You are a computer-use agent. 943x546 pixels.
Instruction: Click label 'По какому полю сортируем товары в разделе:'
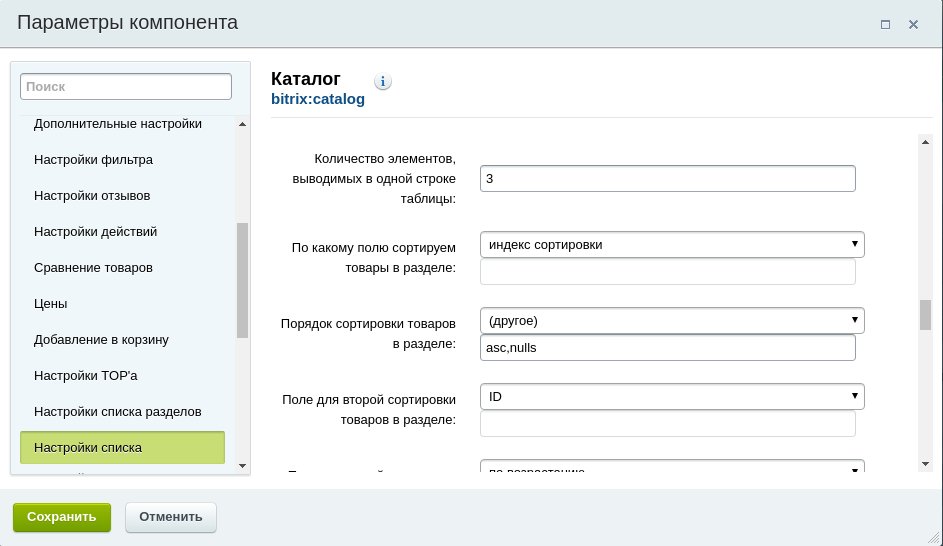click(x=373, y=258)
